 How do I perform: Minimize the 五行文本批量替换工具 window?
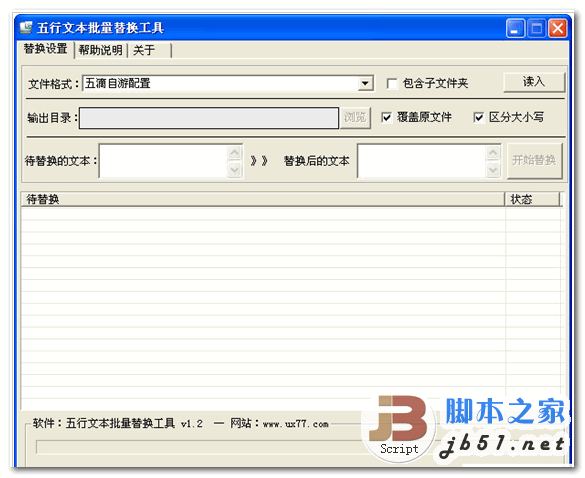515,28
